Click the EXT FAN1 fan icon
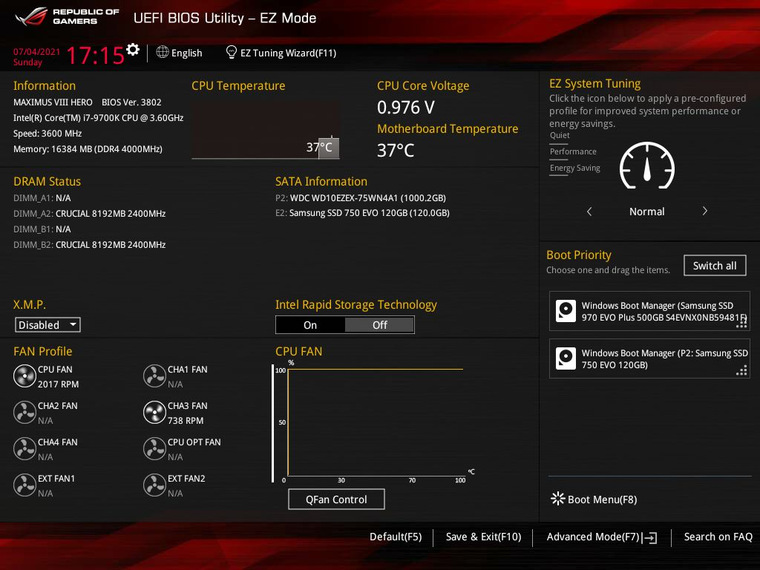This screenshot has height=570, width=760. click(25, 485)
